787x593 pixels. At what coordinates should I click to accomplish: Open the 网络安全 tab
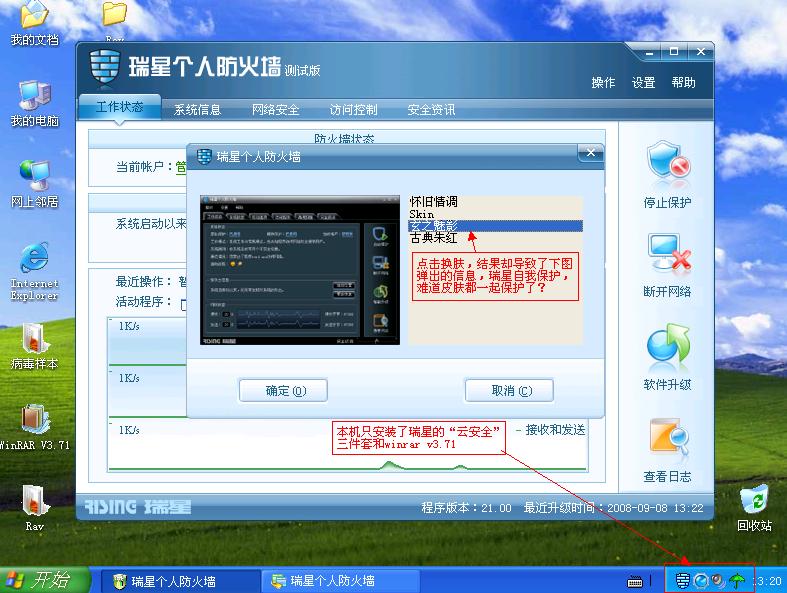[276, 109]
